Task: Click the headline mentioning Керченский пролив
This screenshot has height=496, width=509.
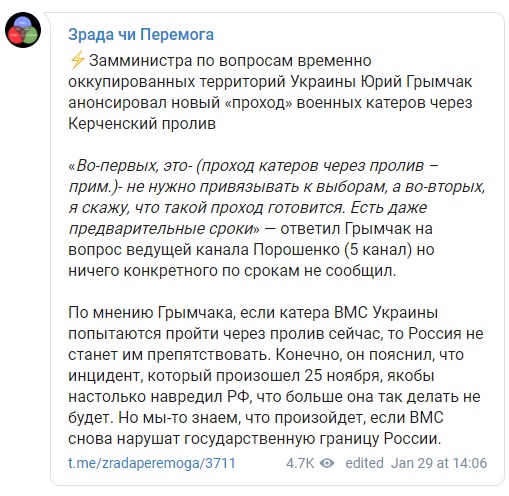Action: tap(270, 92)
